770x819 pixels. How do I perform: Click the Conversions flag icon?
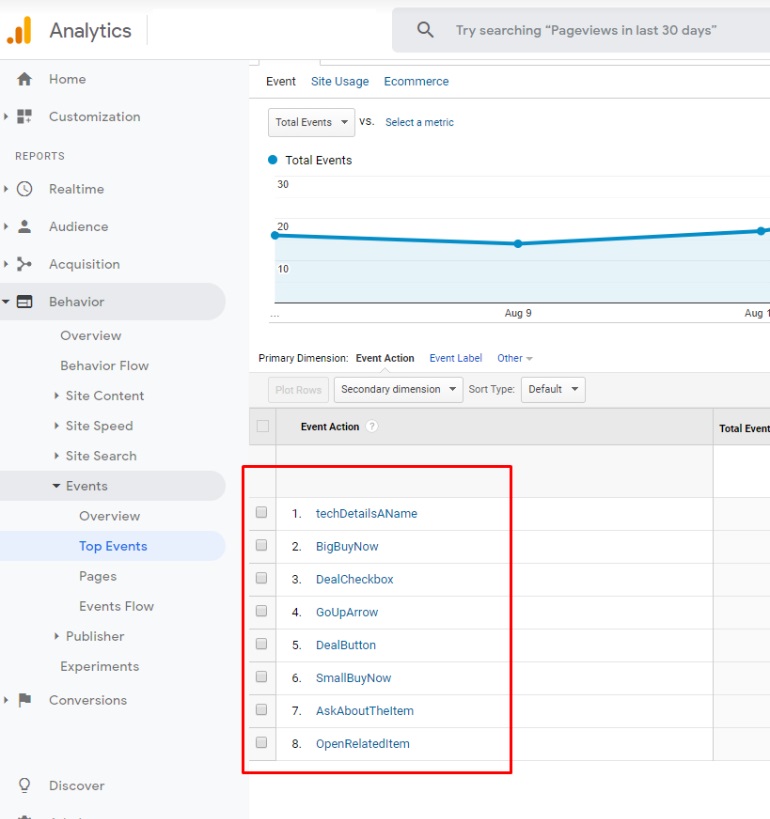[25, 700]
